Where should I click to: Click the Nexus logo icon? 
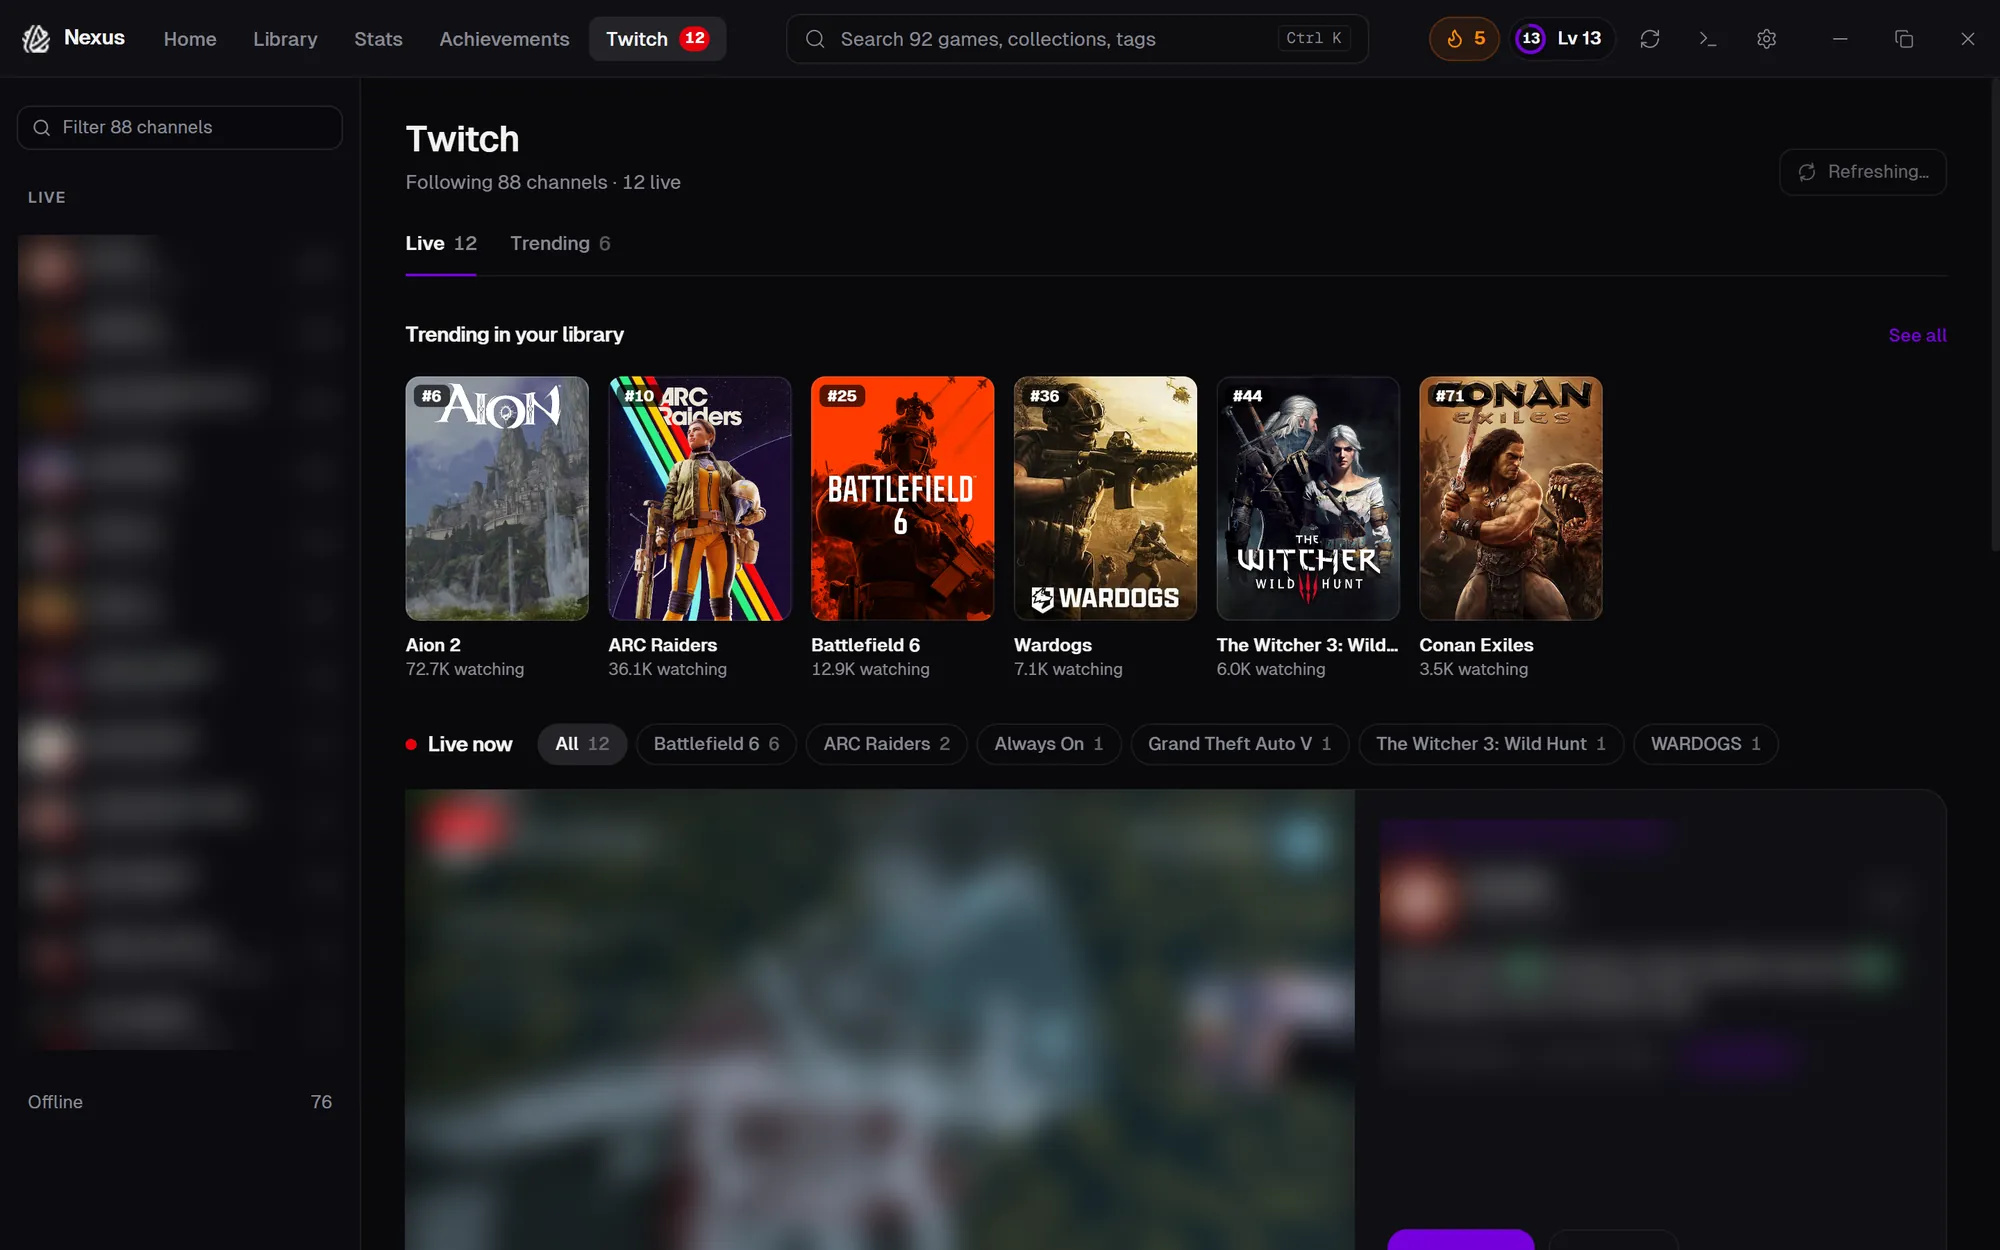click(x=37, y=39)
